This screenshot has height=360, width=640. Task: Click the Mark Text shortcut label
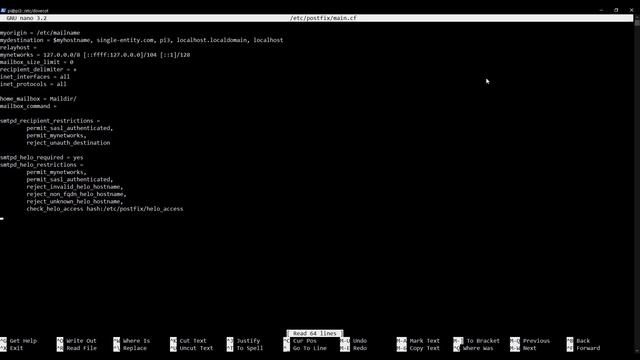[424, 341]
